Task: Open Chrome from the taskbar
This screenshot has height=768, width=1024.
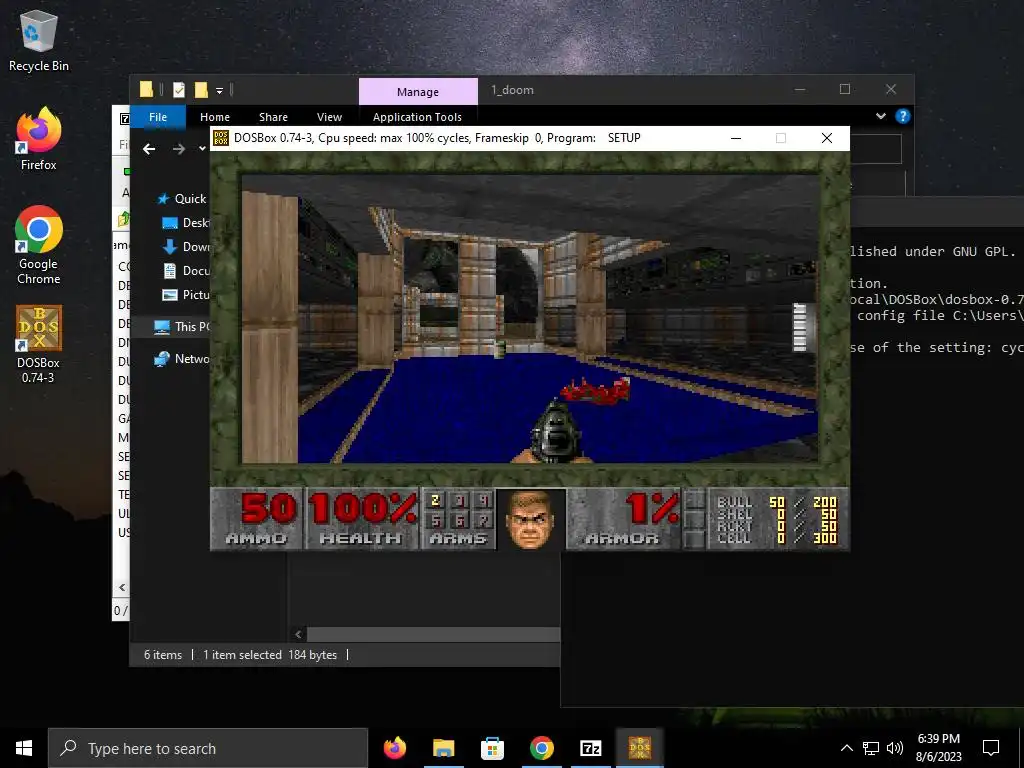Action: (x=541, y=748)
